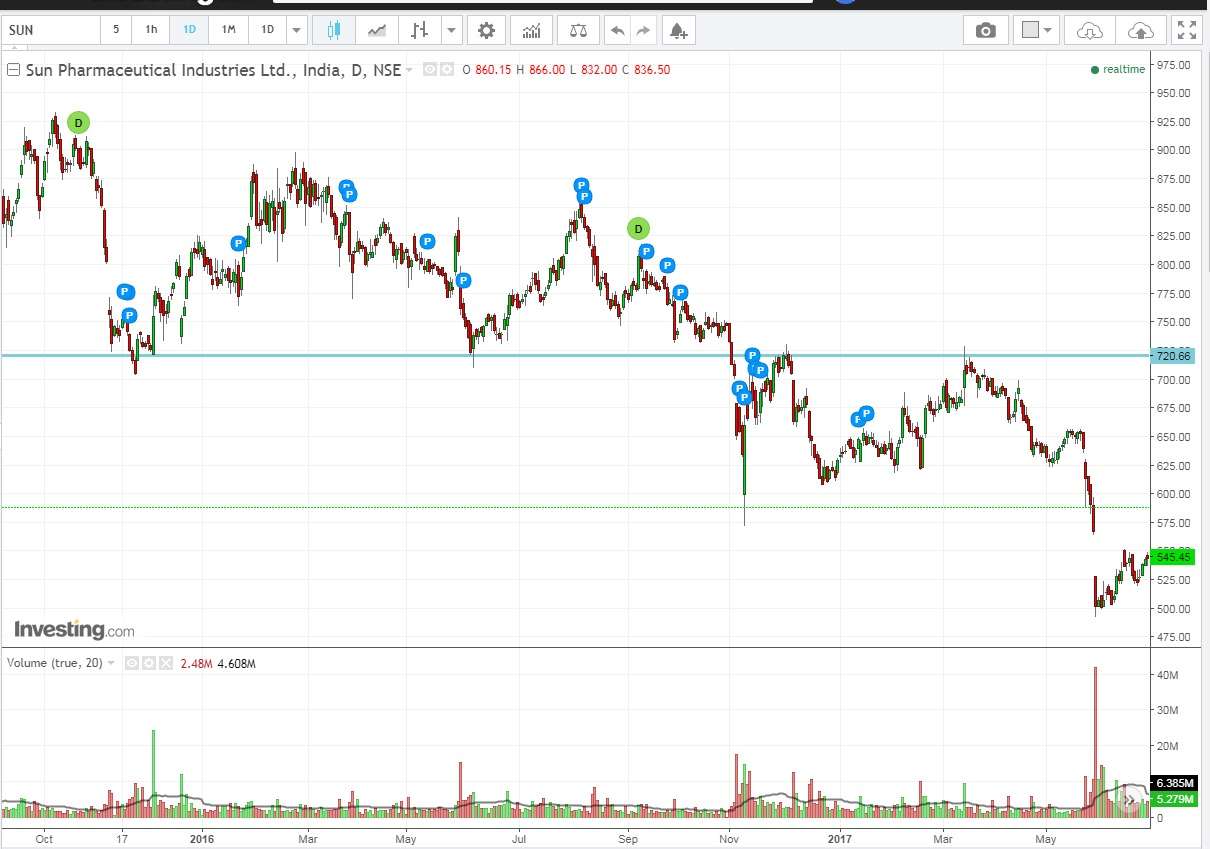The width and height of the screenshot is (1210, 849).
Task: Open chart settings gear in toolbar
Action: (x=486, y=30)
